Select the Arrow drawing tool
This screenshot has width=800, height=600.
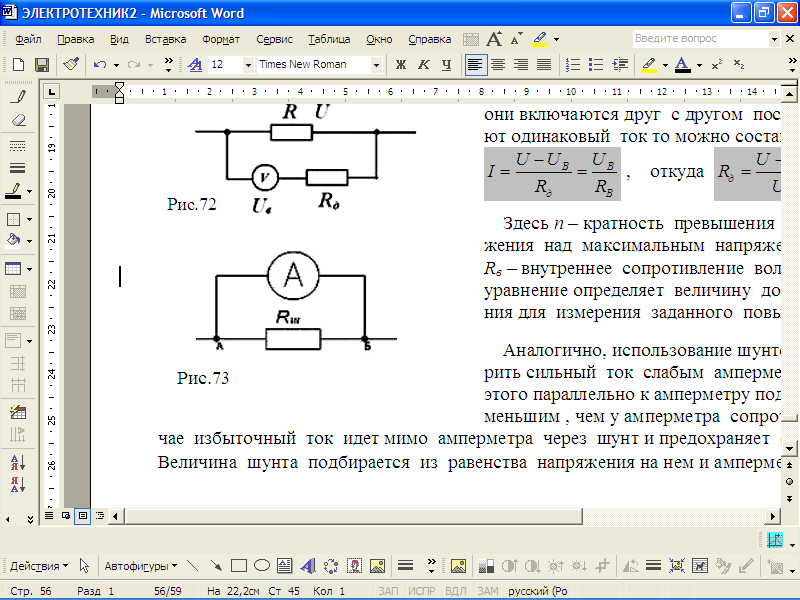[216, 565]
